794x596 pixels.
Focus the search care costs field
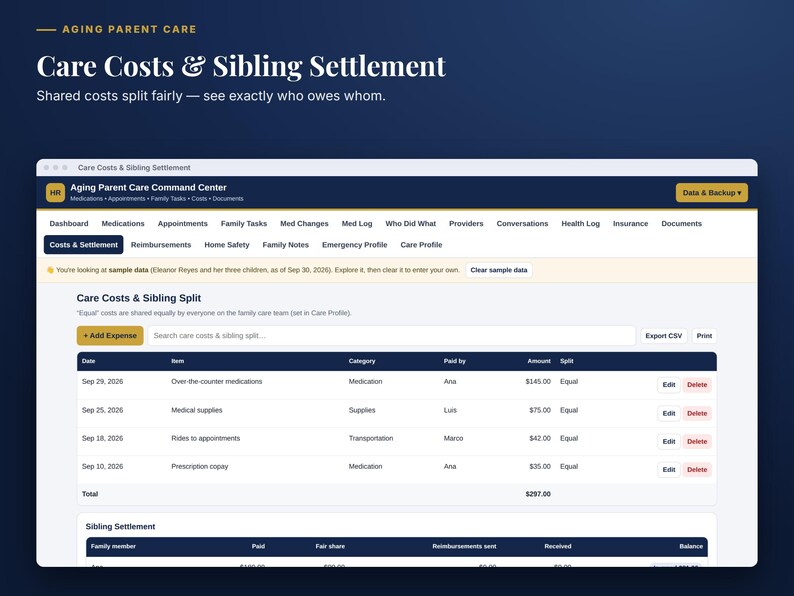[x=391, y=336]
